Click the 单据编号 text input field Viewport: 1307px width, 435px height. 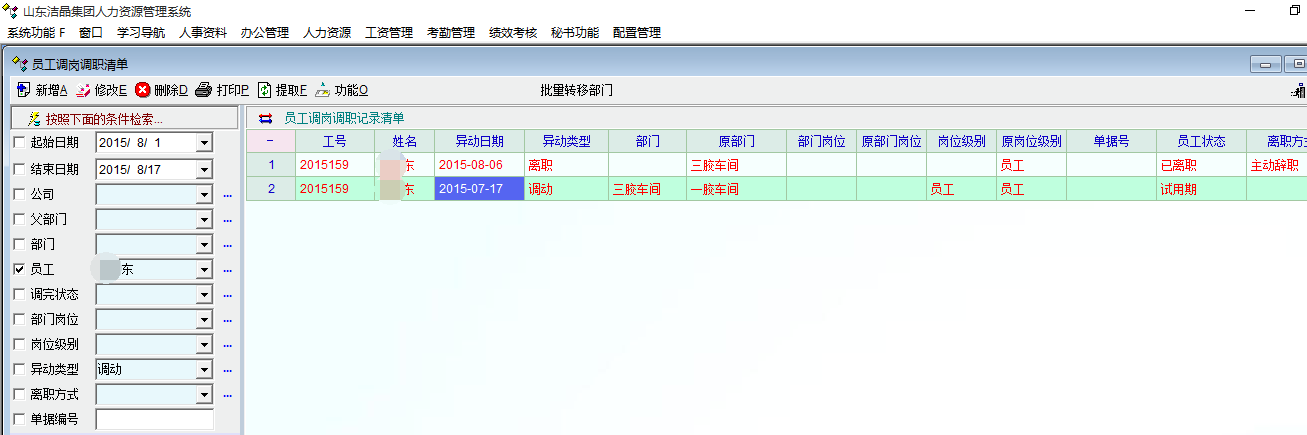click(154, 420)
